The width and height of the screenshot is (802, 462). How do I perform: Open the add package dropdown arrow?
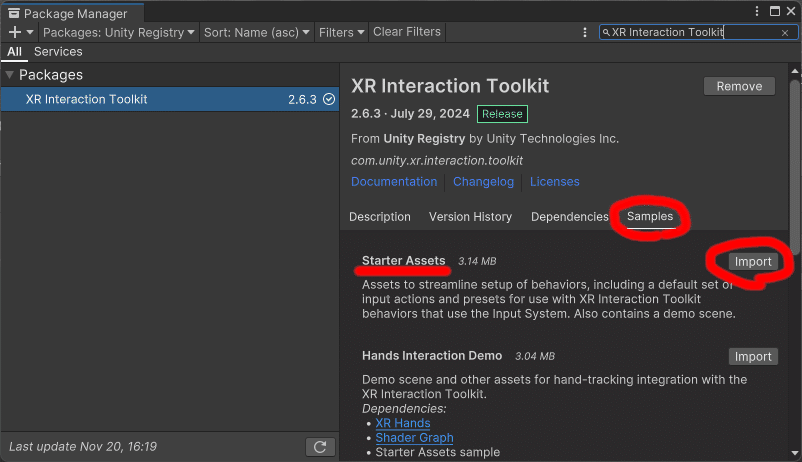click(30, 32)
